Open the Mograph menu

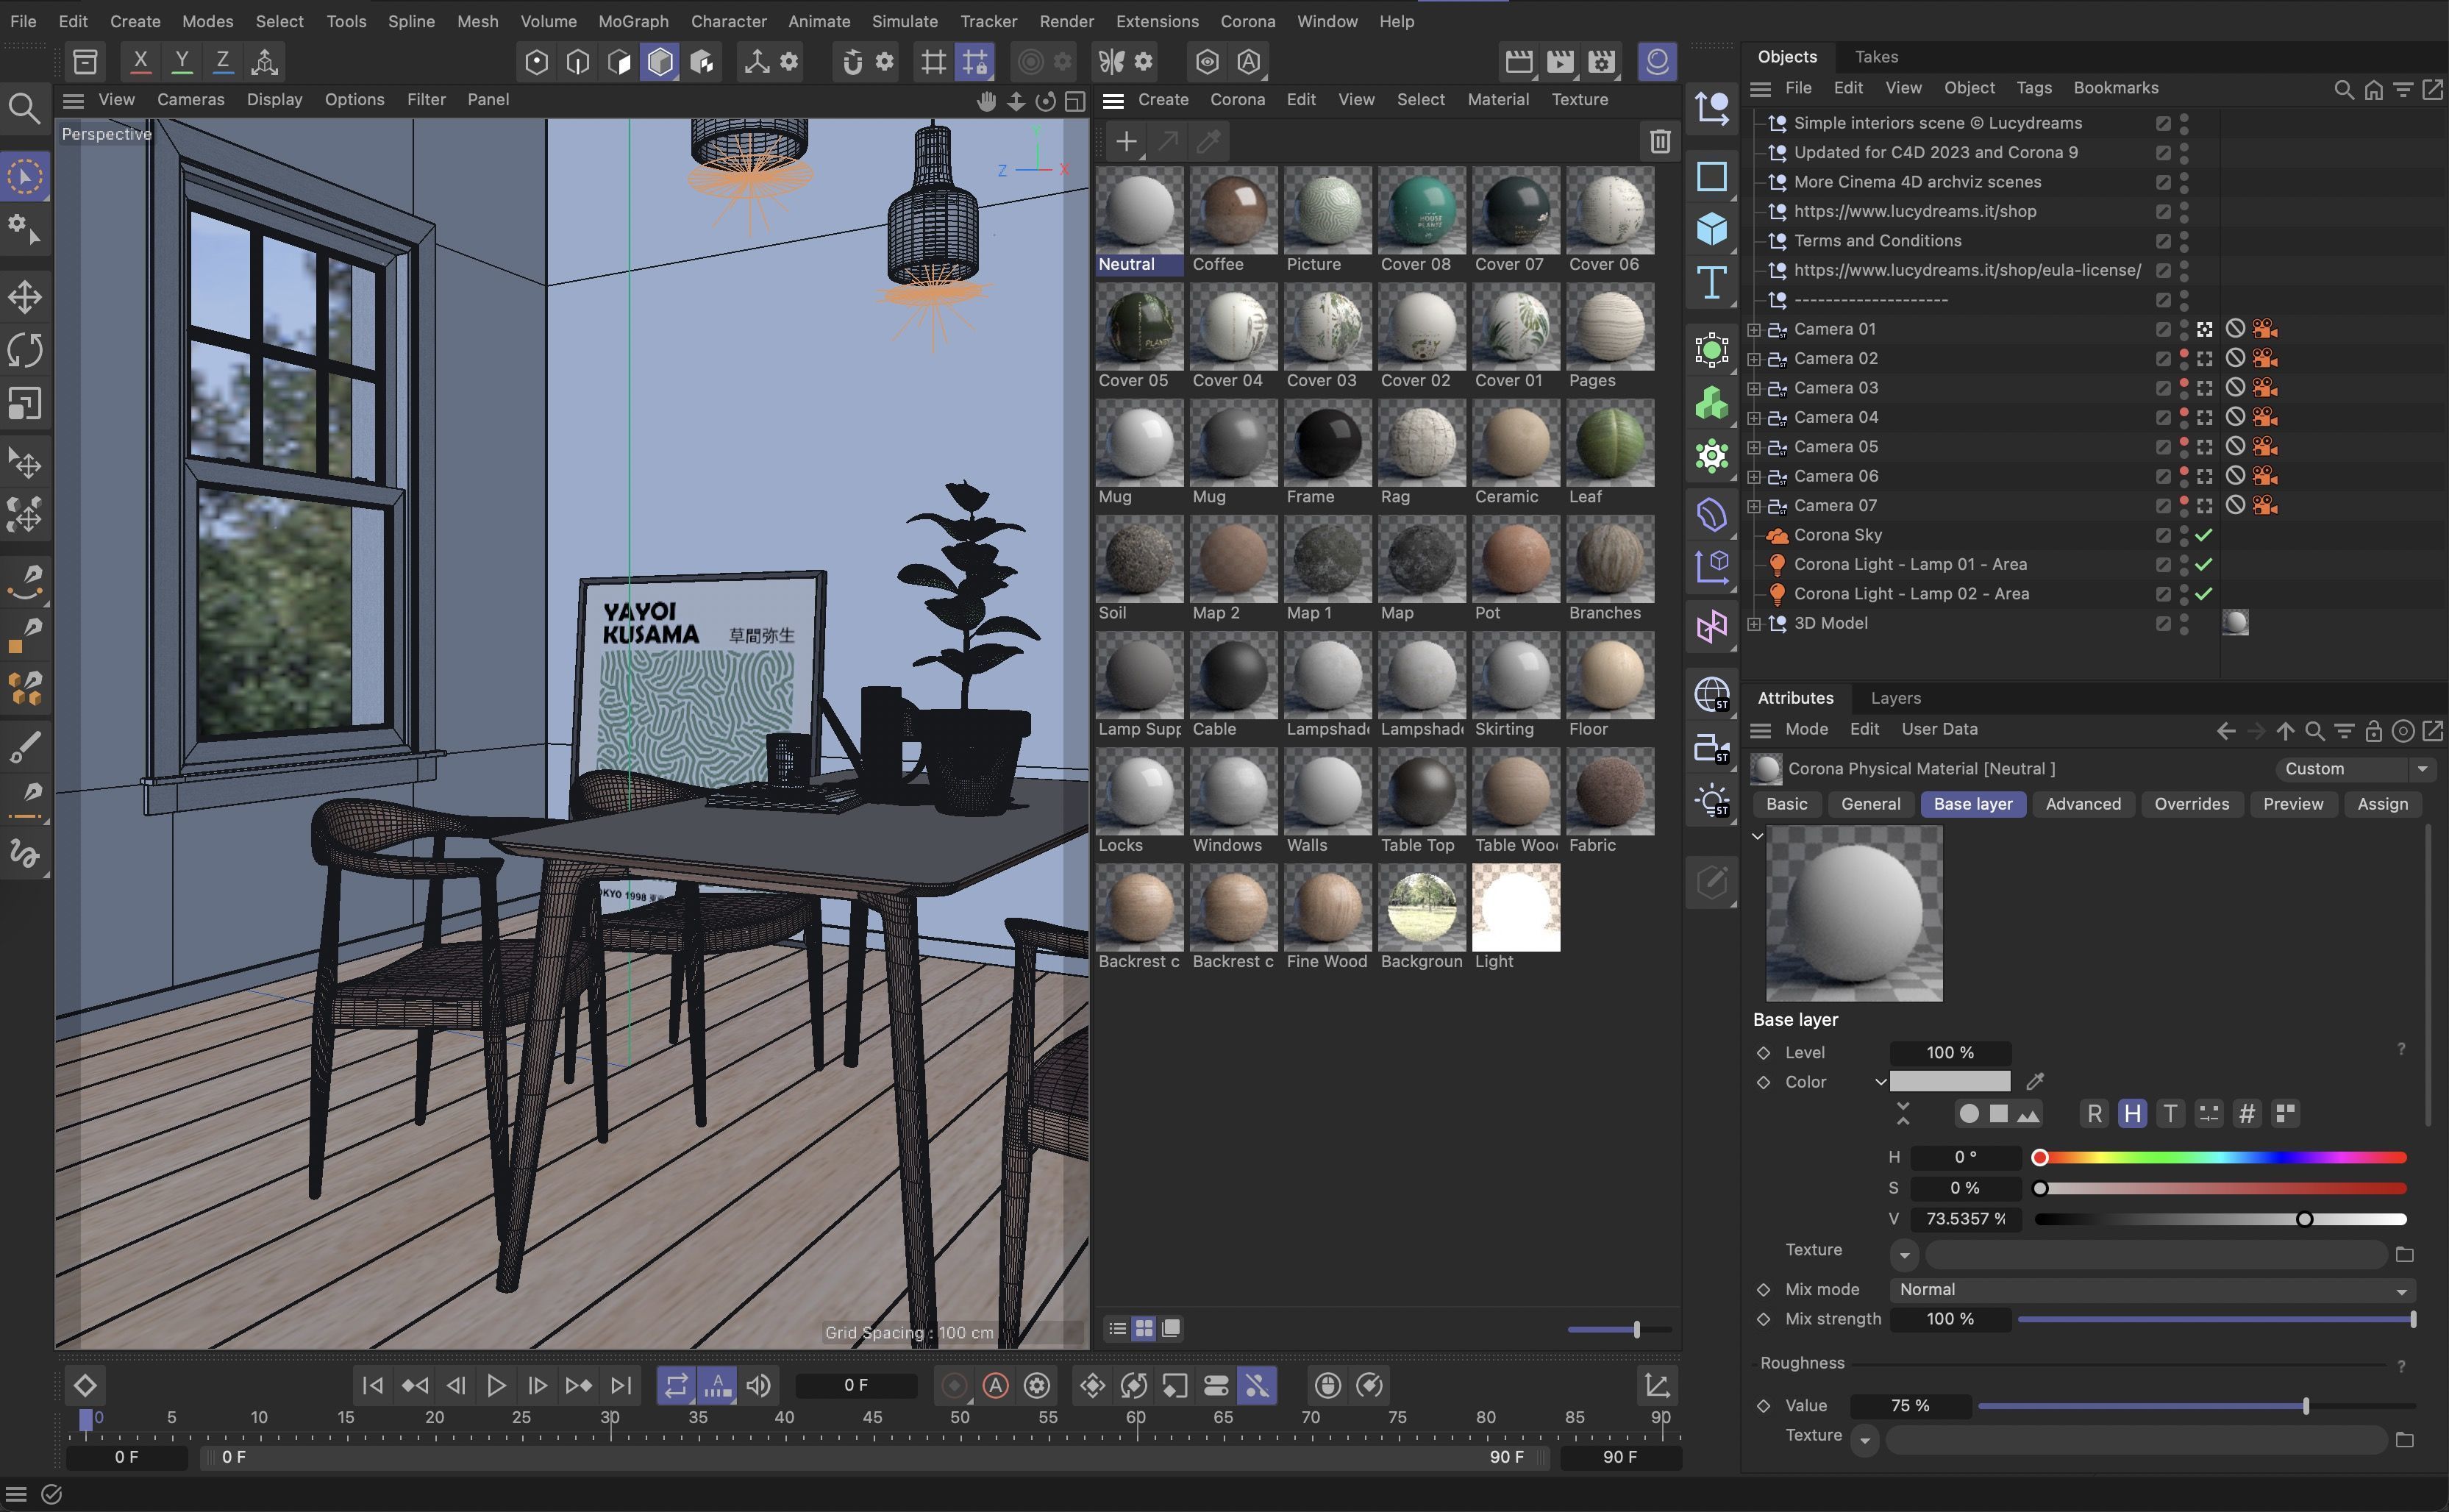point(633,21)
